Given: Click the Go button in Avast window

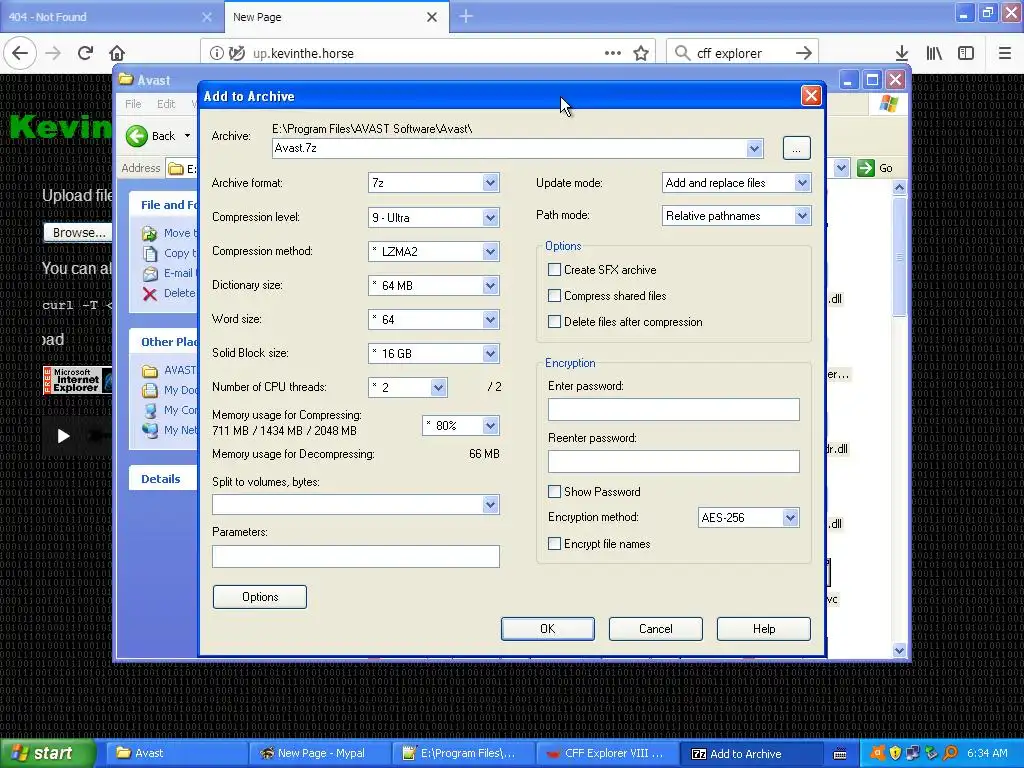Looking at the screenshot, I should (875, 168).
